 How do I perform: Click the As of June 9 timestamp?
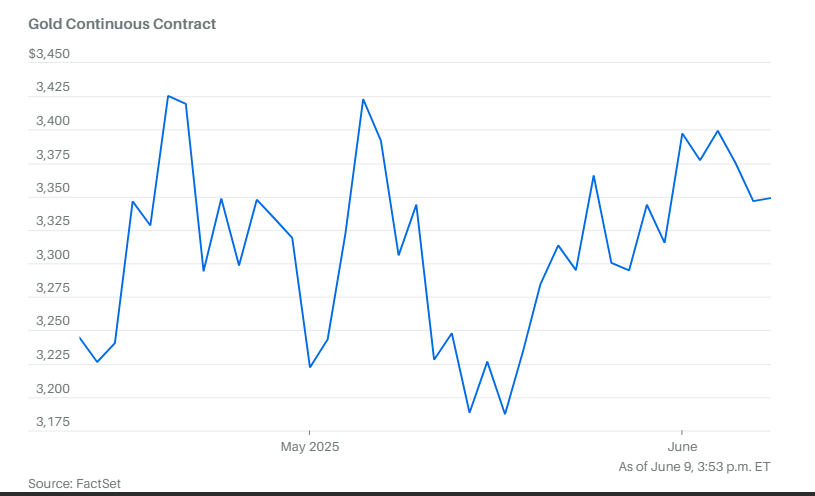point(694,466)
